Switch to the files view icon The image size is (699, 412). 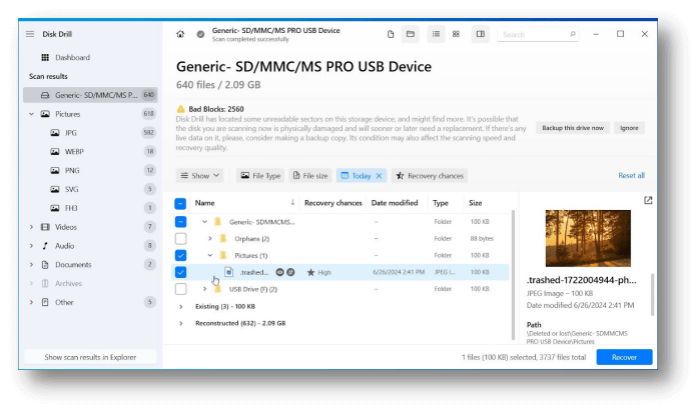click(x=391, y=34)
